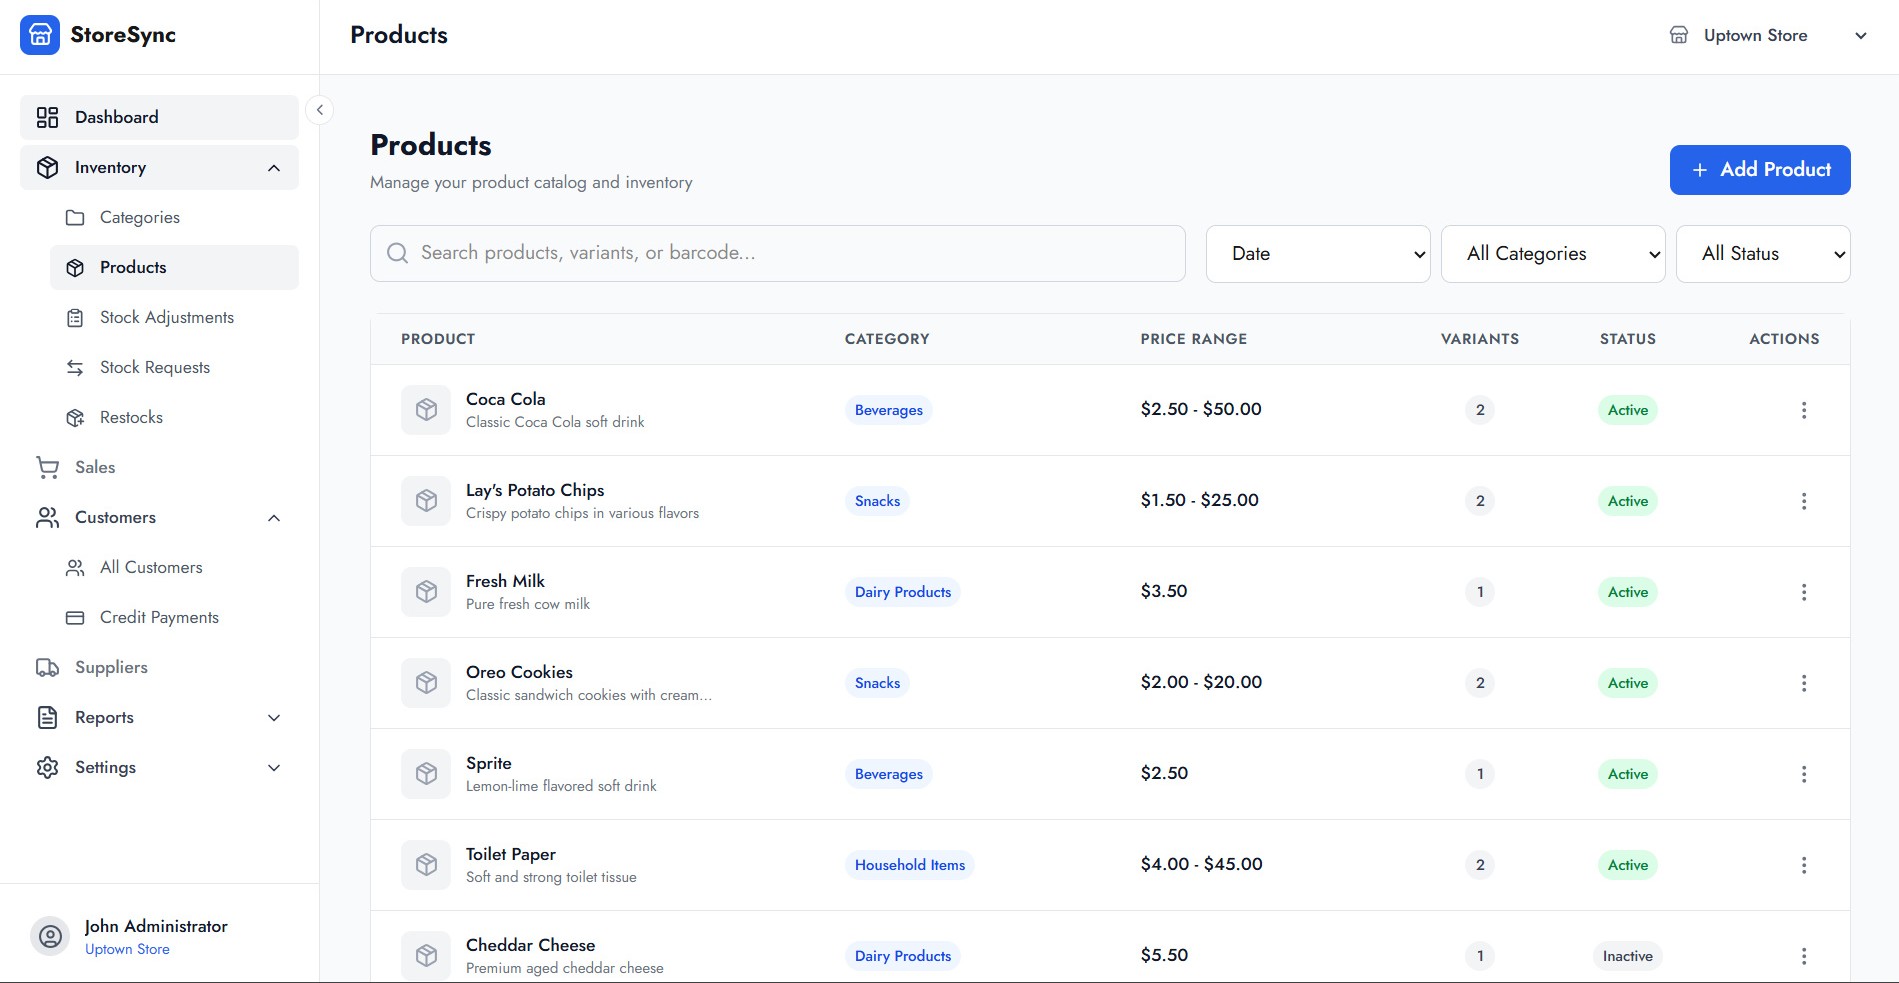Viewport: 1899px width, 983px height.
Task: Open actions menu for Fresh Milk
Action: click(x=1803, y=592)
